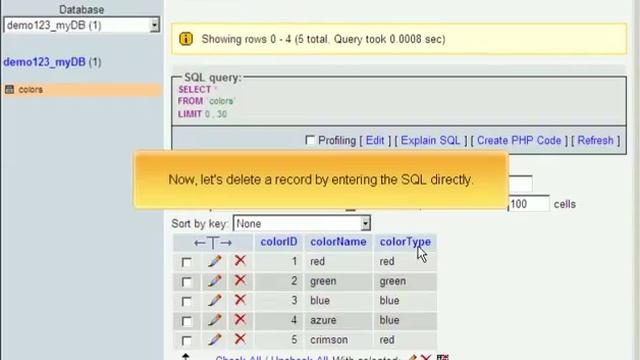Click the edit pencil for row crimson
Image resolution: width=640 pixels, height=360 pixels.
(215, 339)
